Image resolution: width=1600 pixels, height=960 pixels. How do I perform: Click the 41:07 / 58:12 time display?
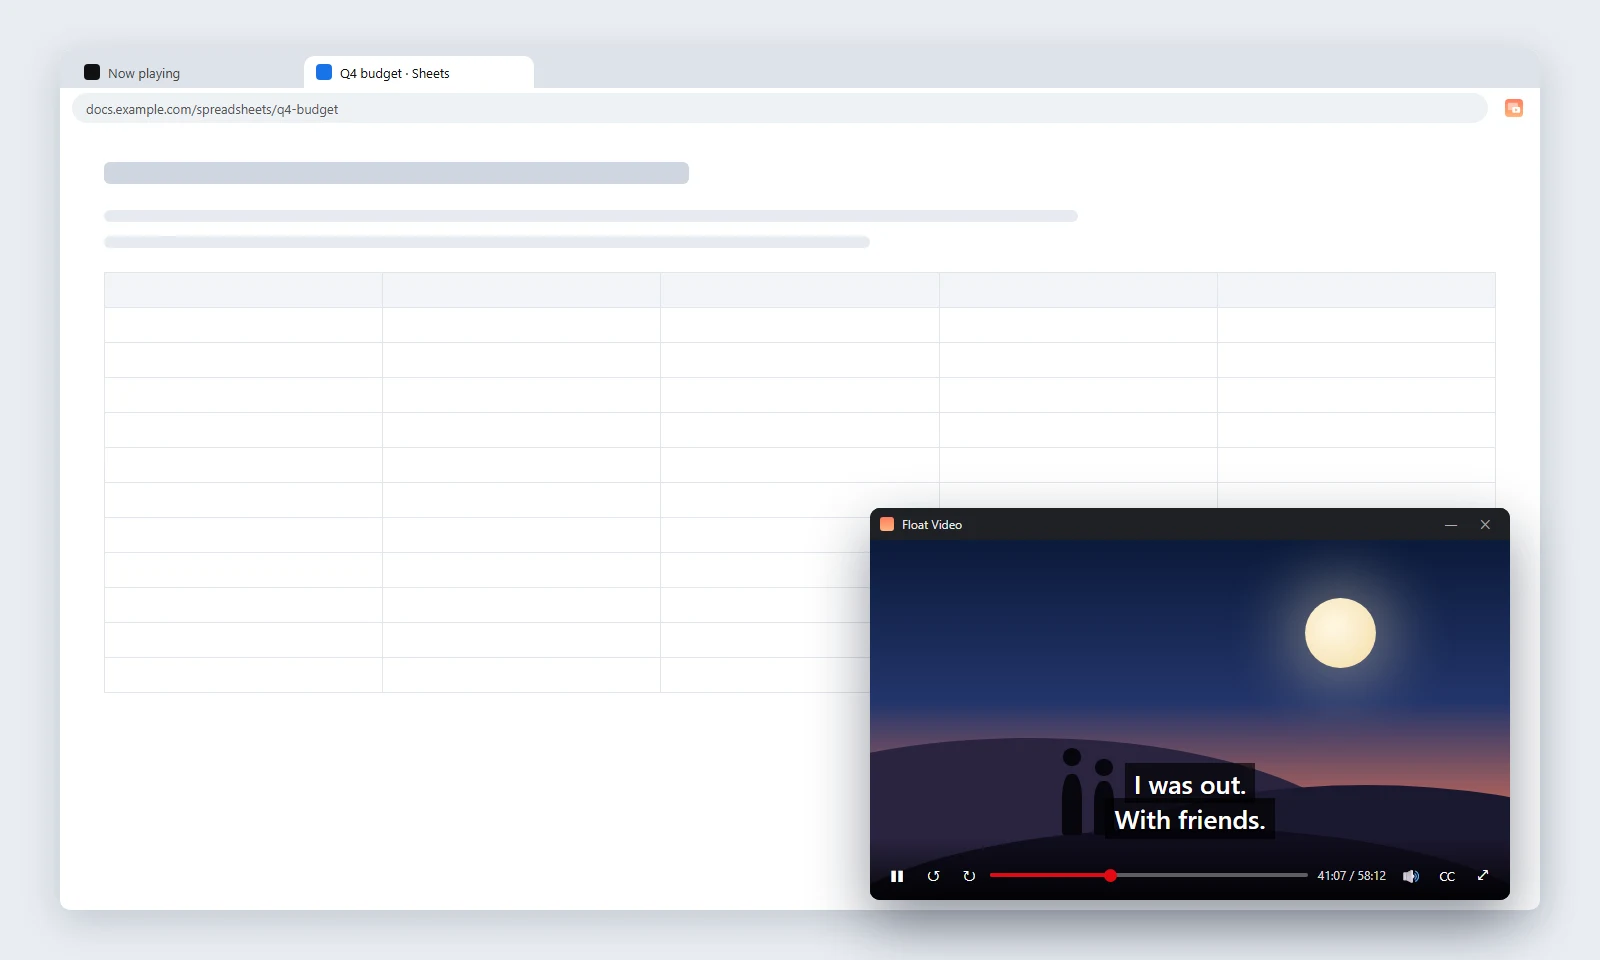[x=1351, y=876]
